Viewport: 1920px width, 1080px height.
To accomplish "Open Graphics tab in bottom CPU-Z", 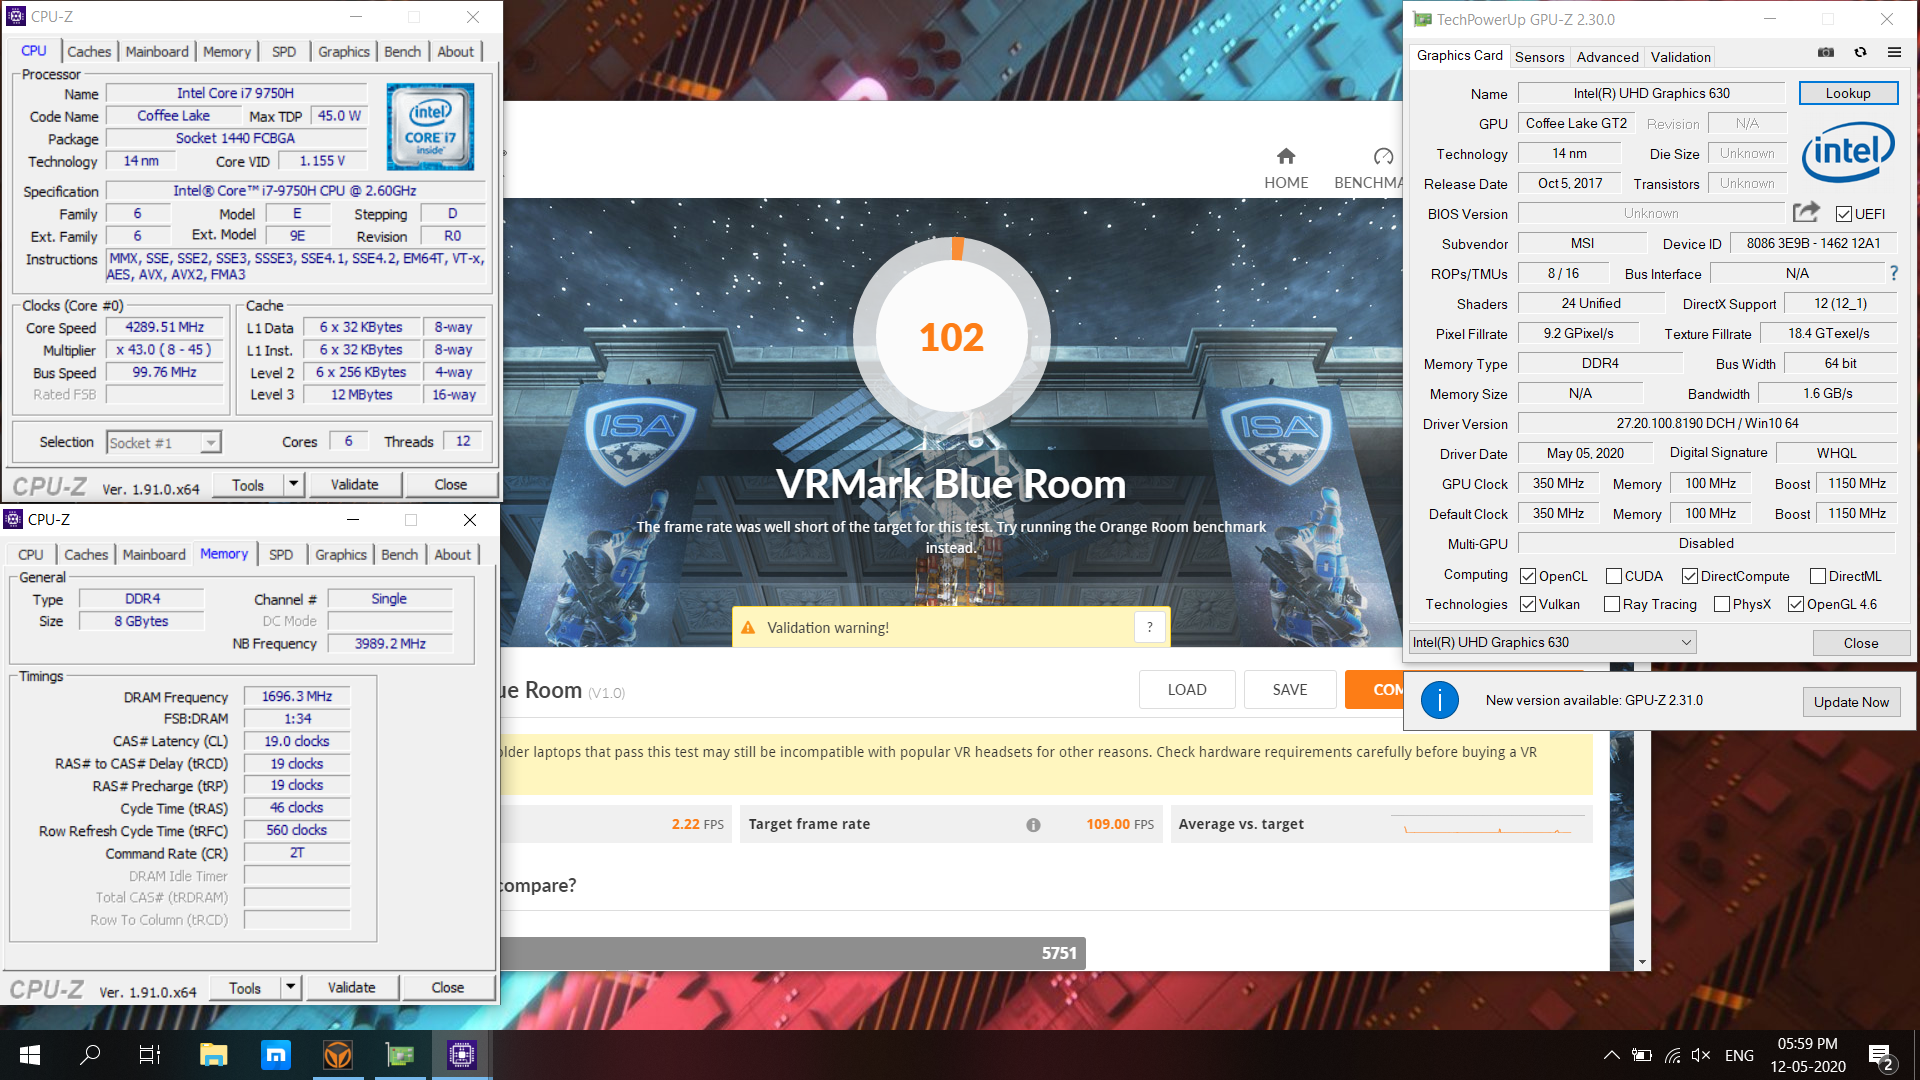I will point(341,555).
